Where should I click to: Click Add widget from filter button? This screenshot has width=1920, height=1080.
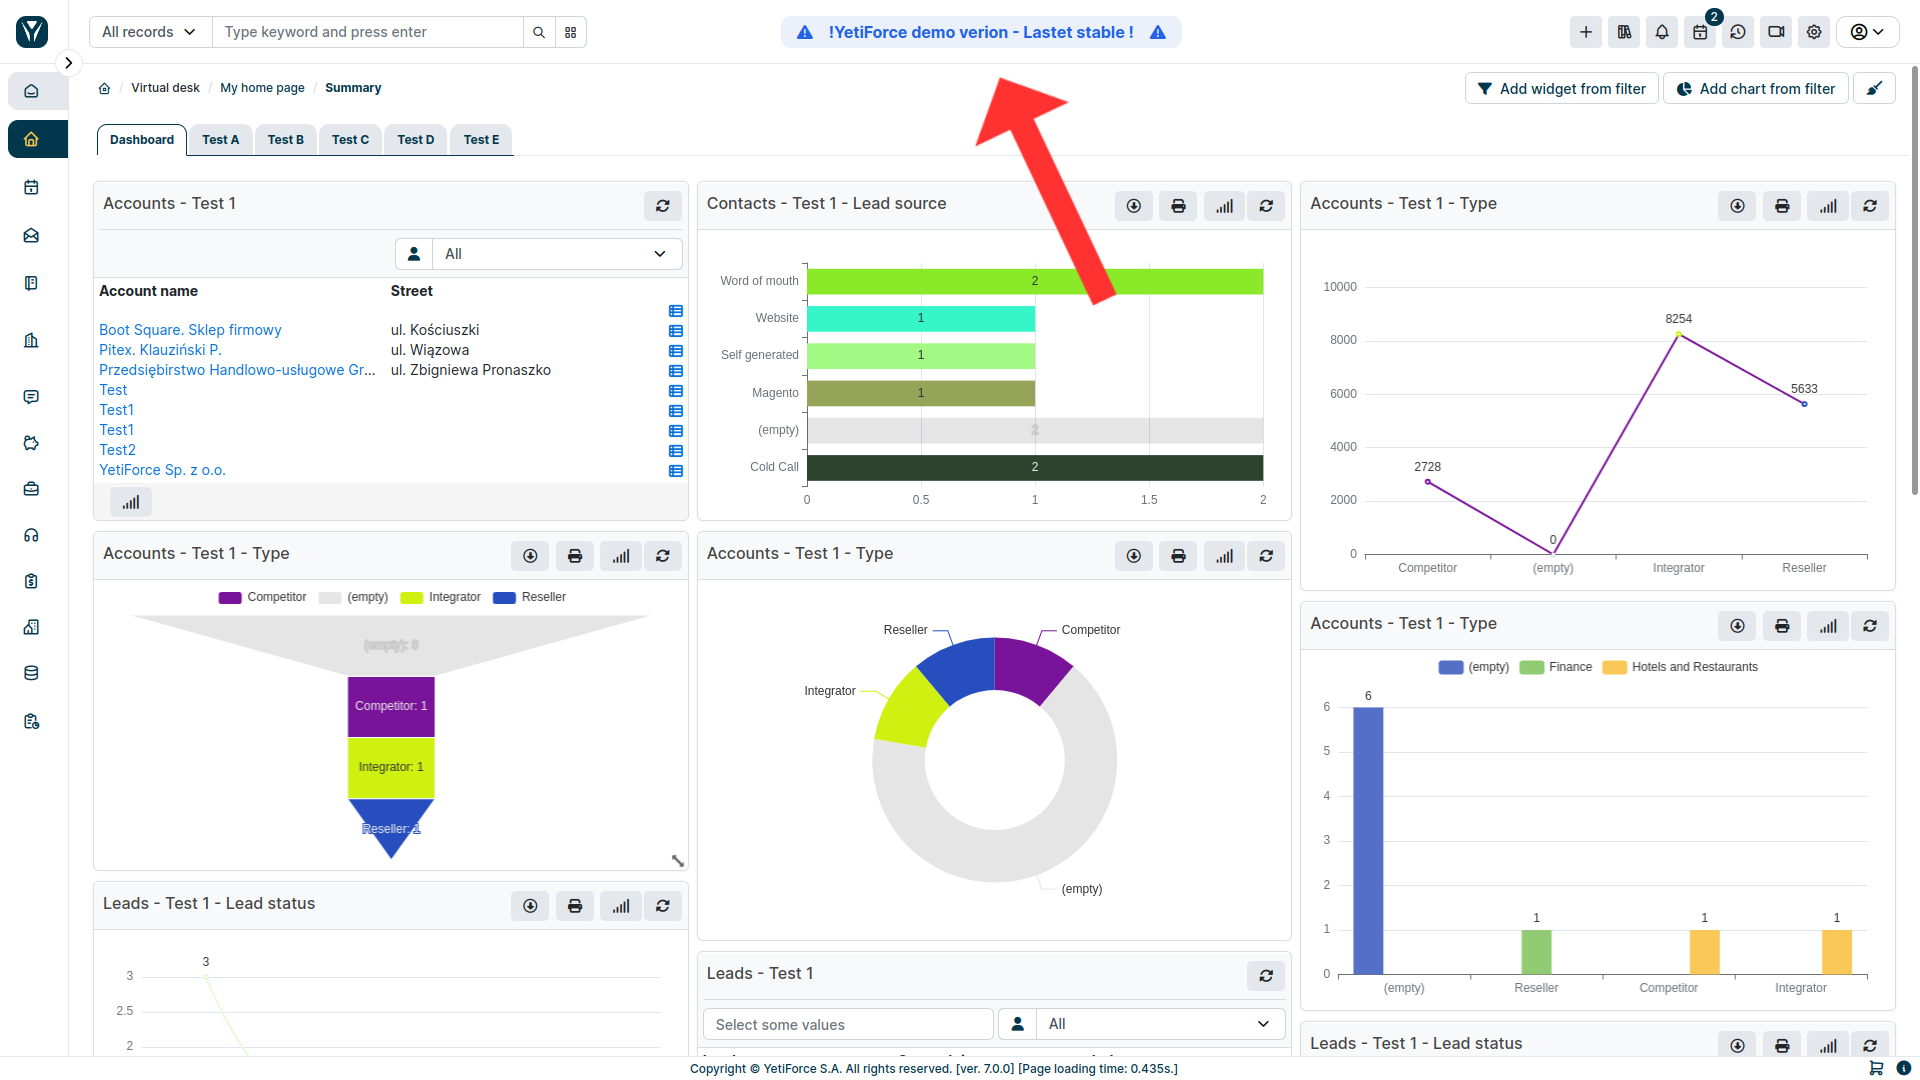(x=1562, y=89)
